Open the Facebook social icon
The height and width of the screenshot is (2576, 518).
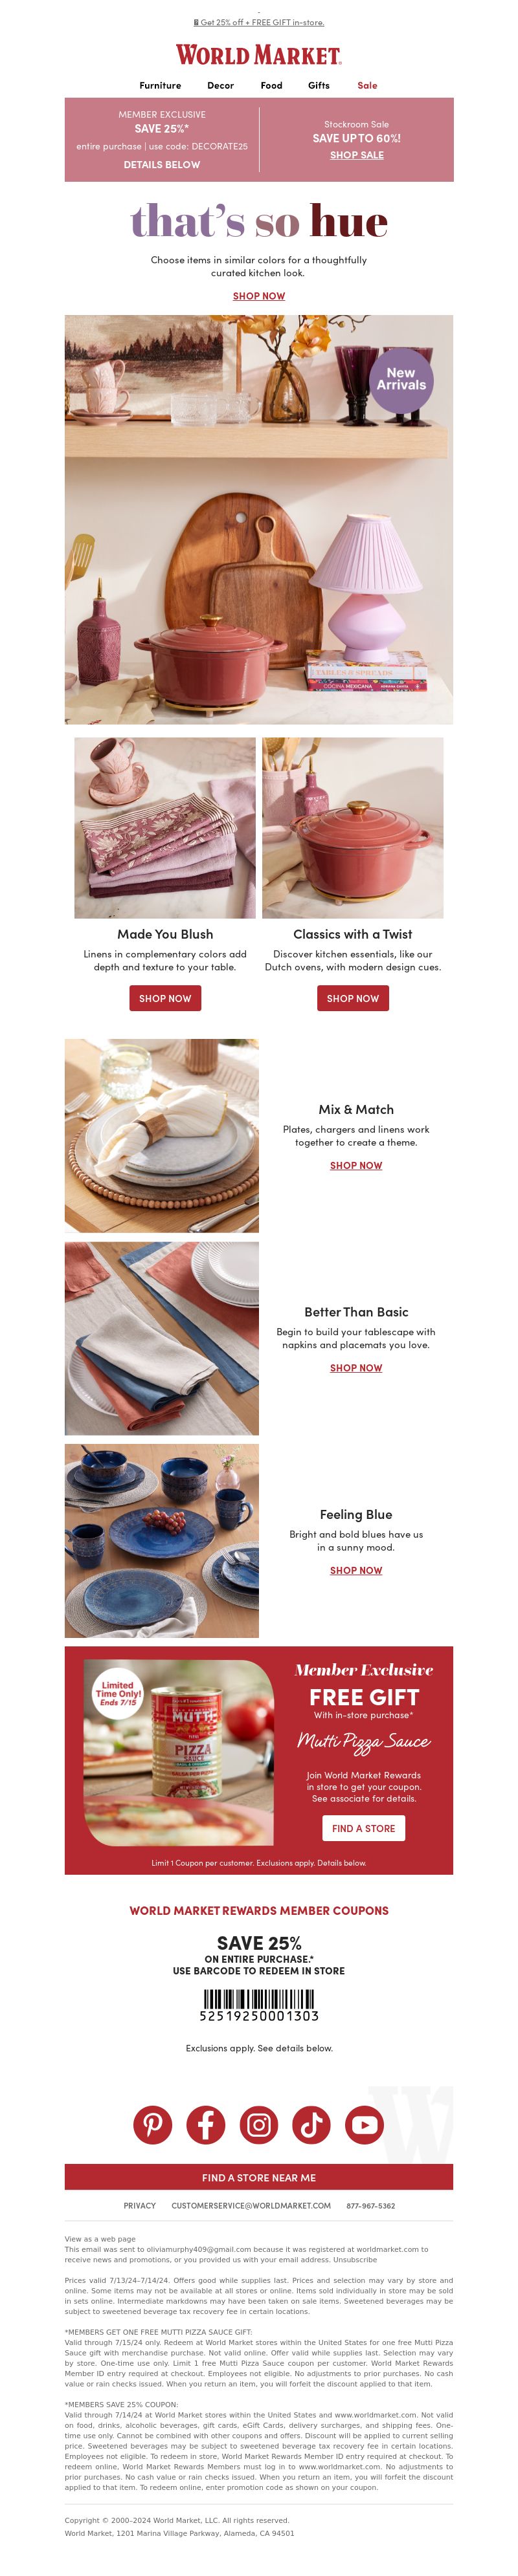[206, 2125]
